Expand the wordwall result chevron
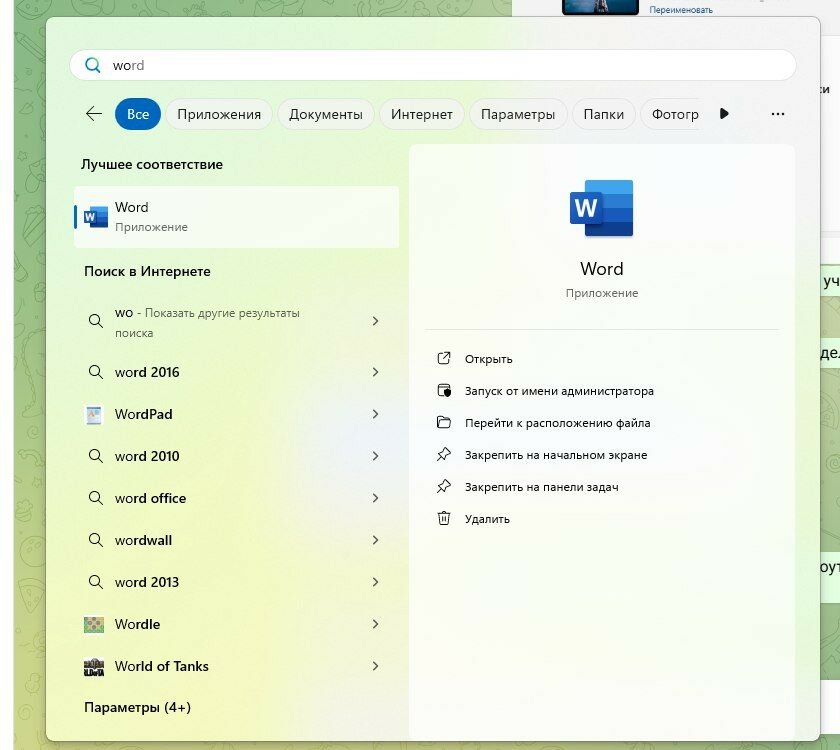The width and height of the screenshot is (840, 750). pyautogui.click(x=375, y=540)
